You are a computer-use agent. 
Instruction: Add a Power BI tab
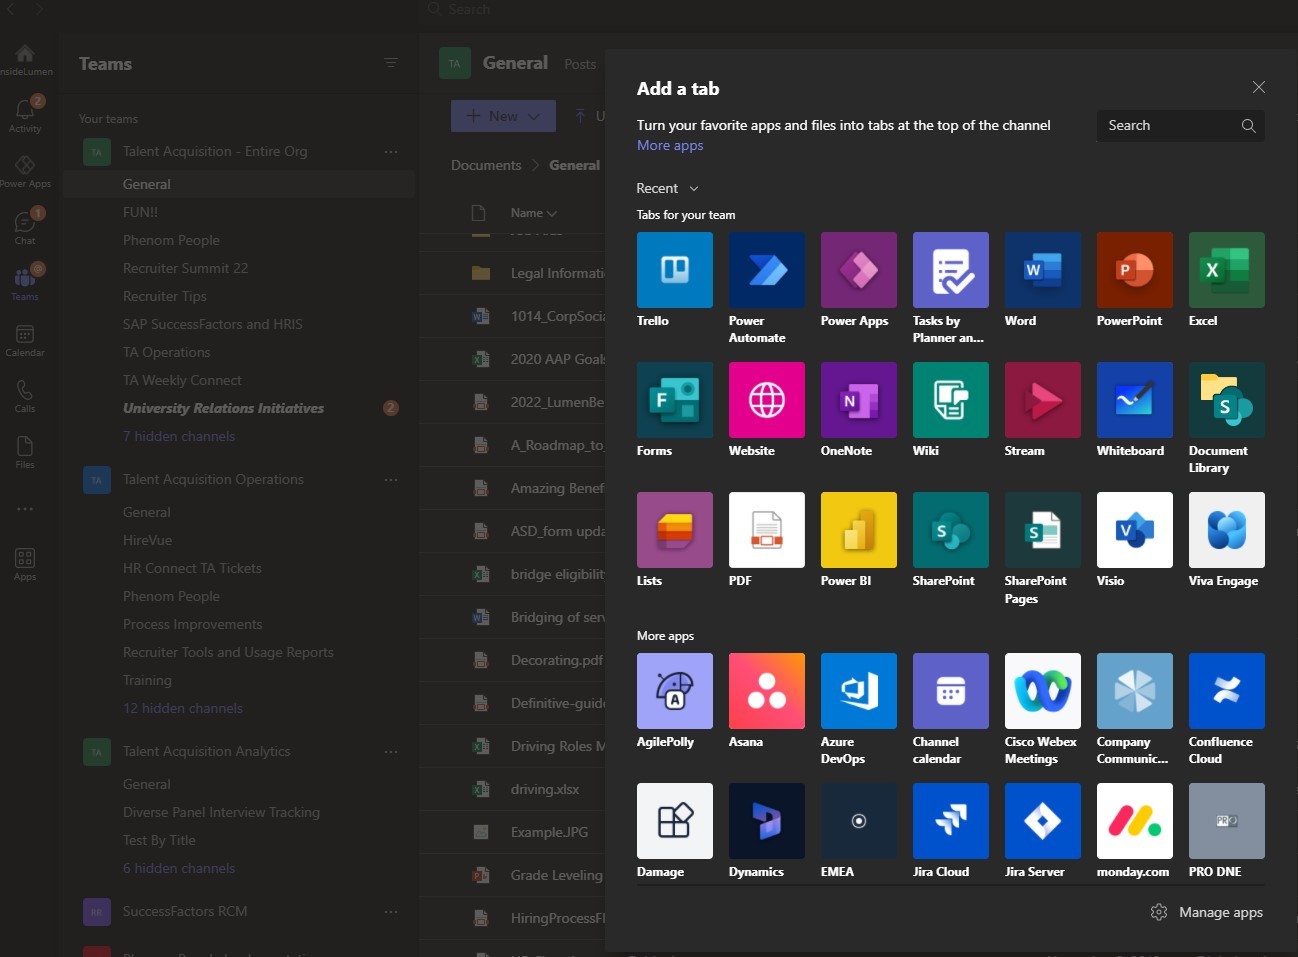coord(858,530)
